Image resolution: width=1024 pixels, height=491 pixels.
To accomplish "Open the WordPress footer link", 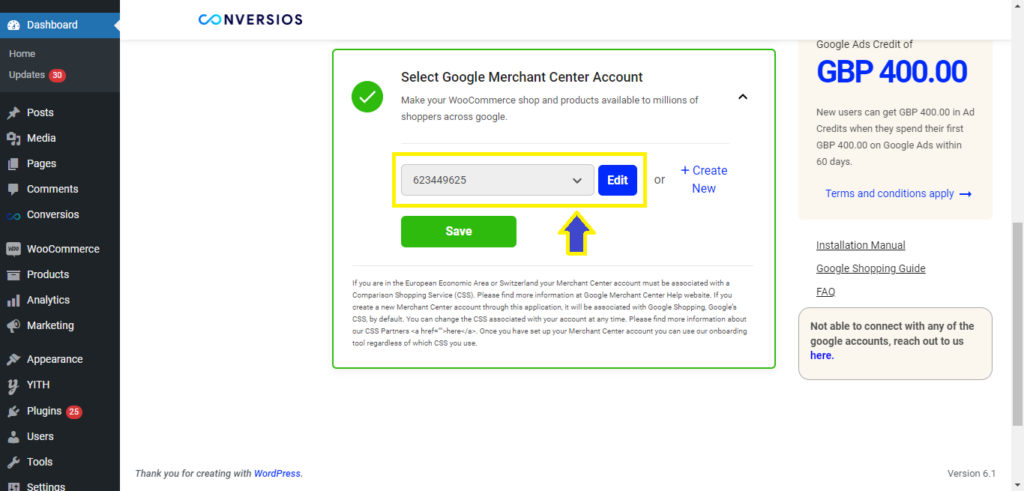I will [x=277, y=474].
